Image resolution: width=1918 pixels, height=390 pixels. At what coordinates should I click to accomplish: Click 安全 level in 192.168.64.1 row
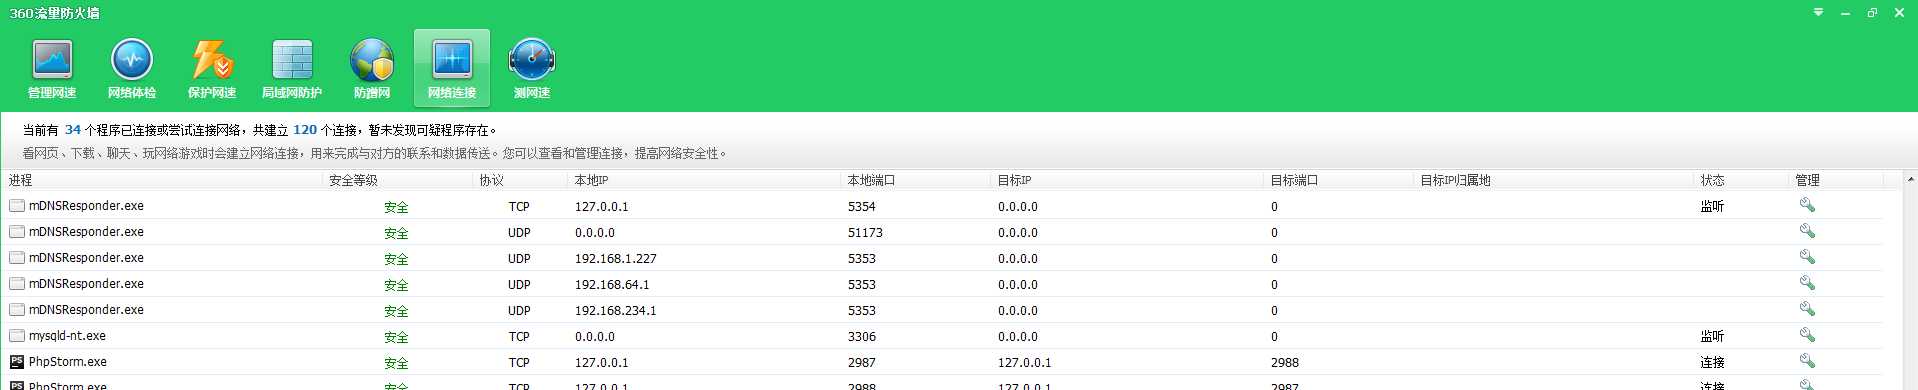tap(396, 285)
